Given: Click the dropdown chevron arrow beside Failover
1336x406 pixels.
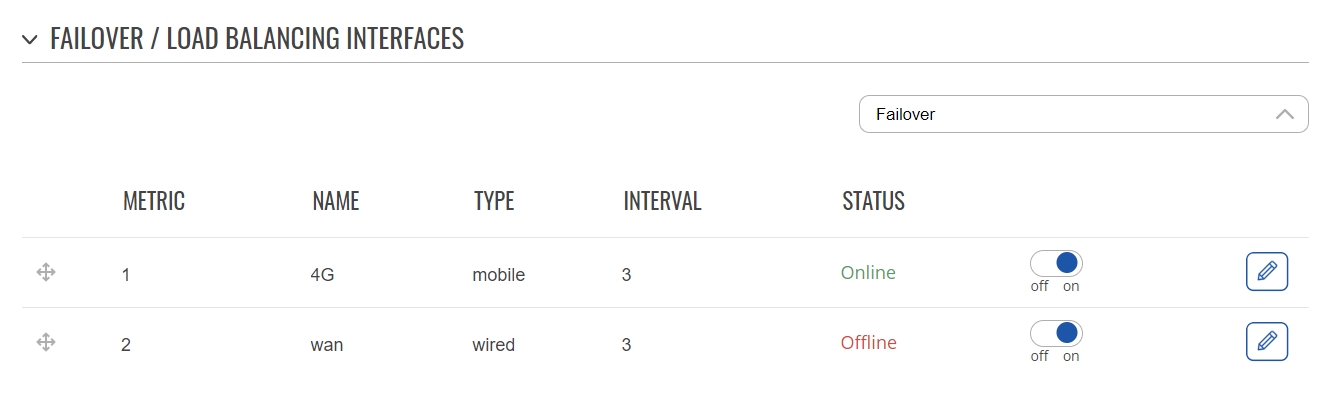Looking at the screenshot, I should tap(1285, 114).
